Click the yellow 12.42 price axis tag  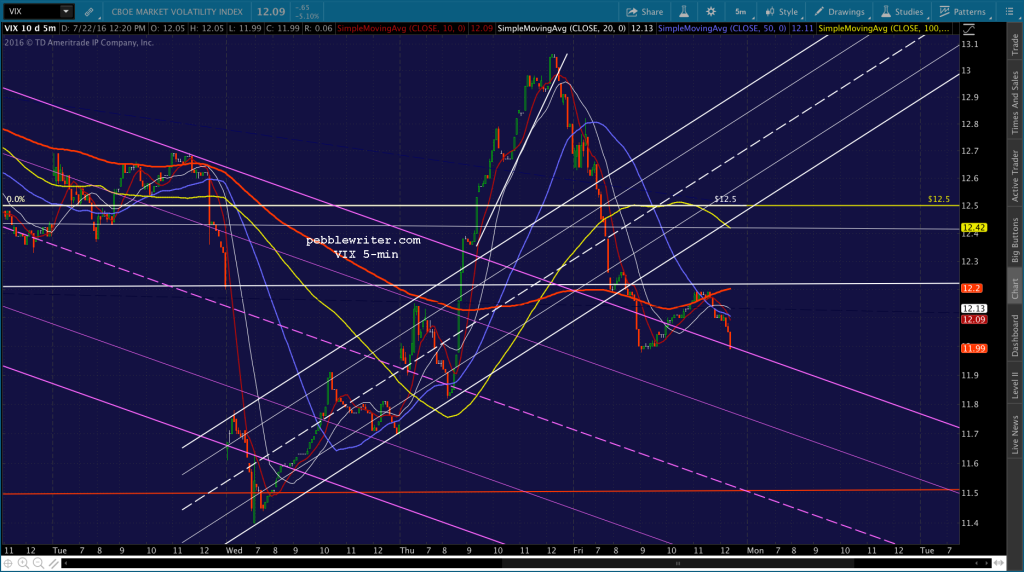[974, 228]
